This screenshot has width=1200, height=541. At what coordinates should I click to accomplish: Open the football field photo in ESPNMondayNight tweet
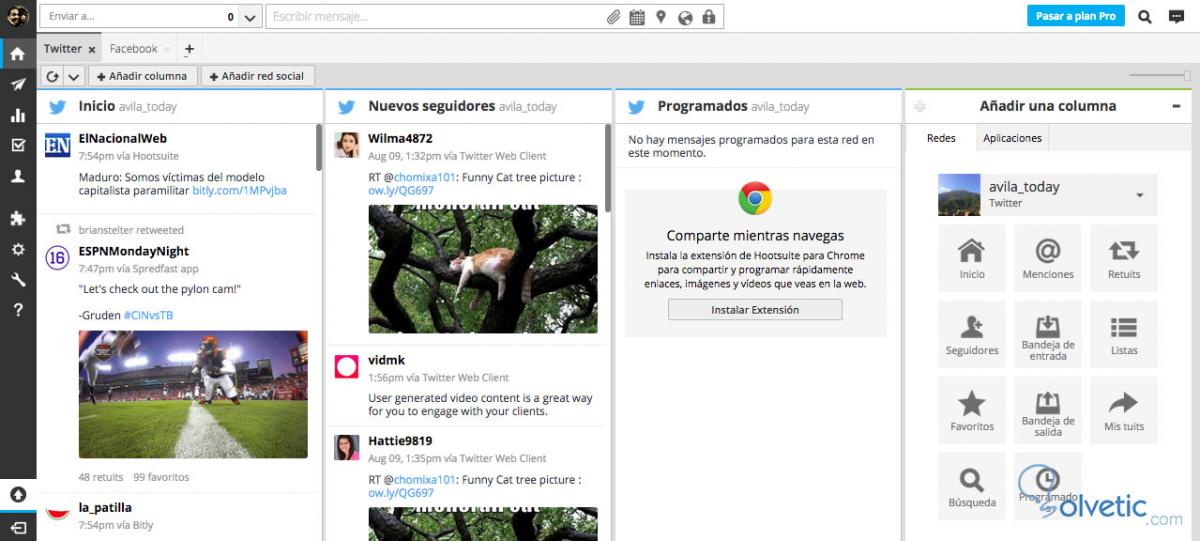click(193, 395)
